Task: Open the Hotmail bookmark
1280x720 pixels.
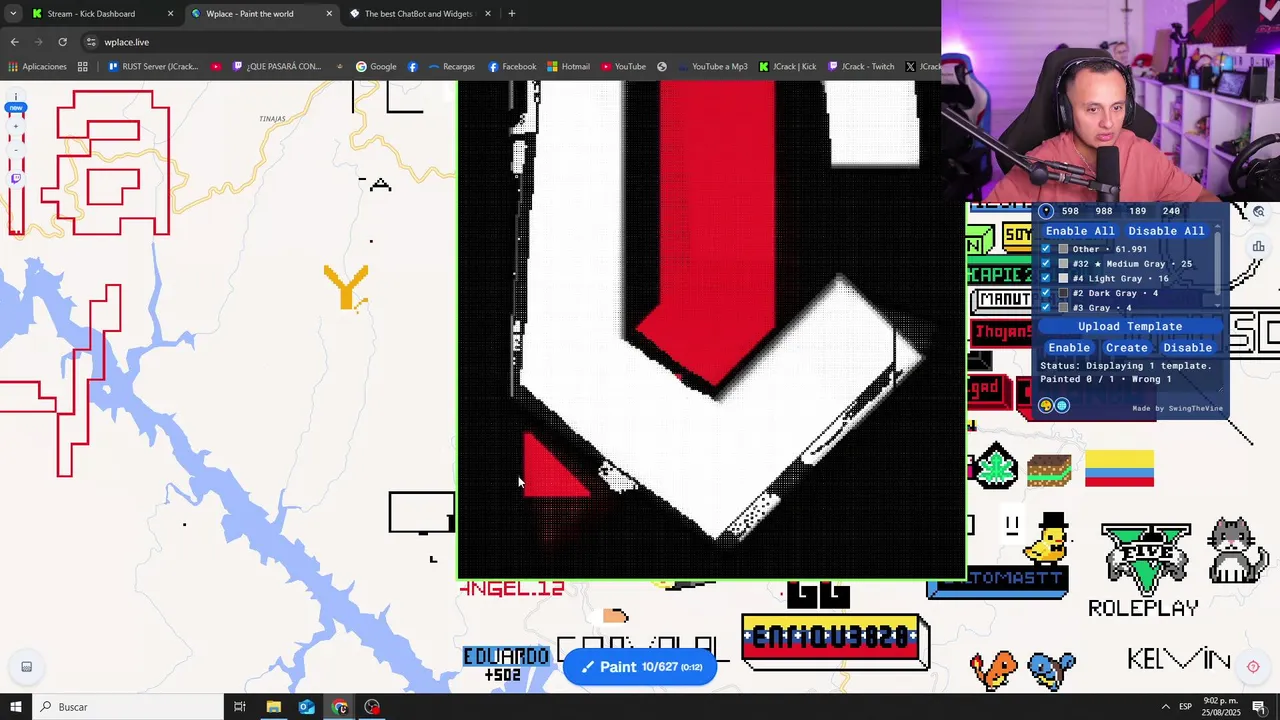Action: tap(568, 67)
